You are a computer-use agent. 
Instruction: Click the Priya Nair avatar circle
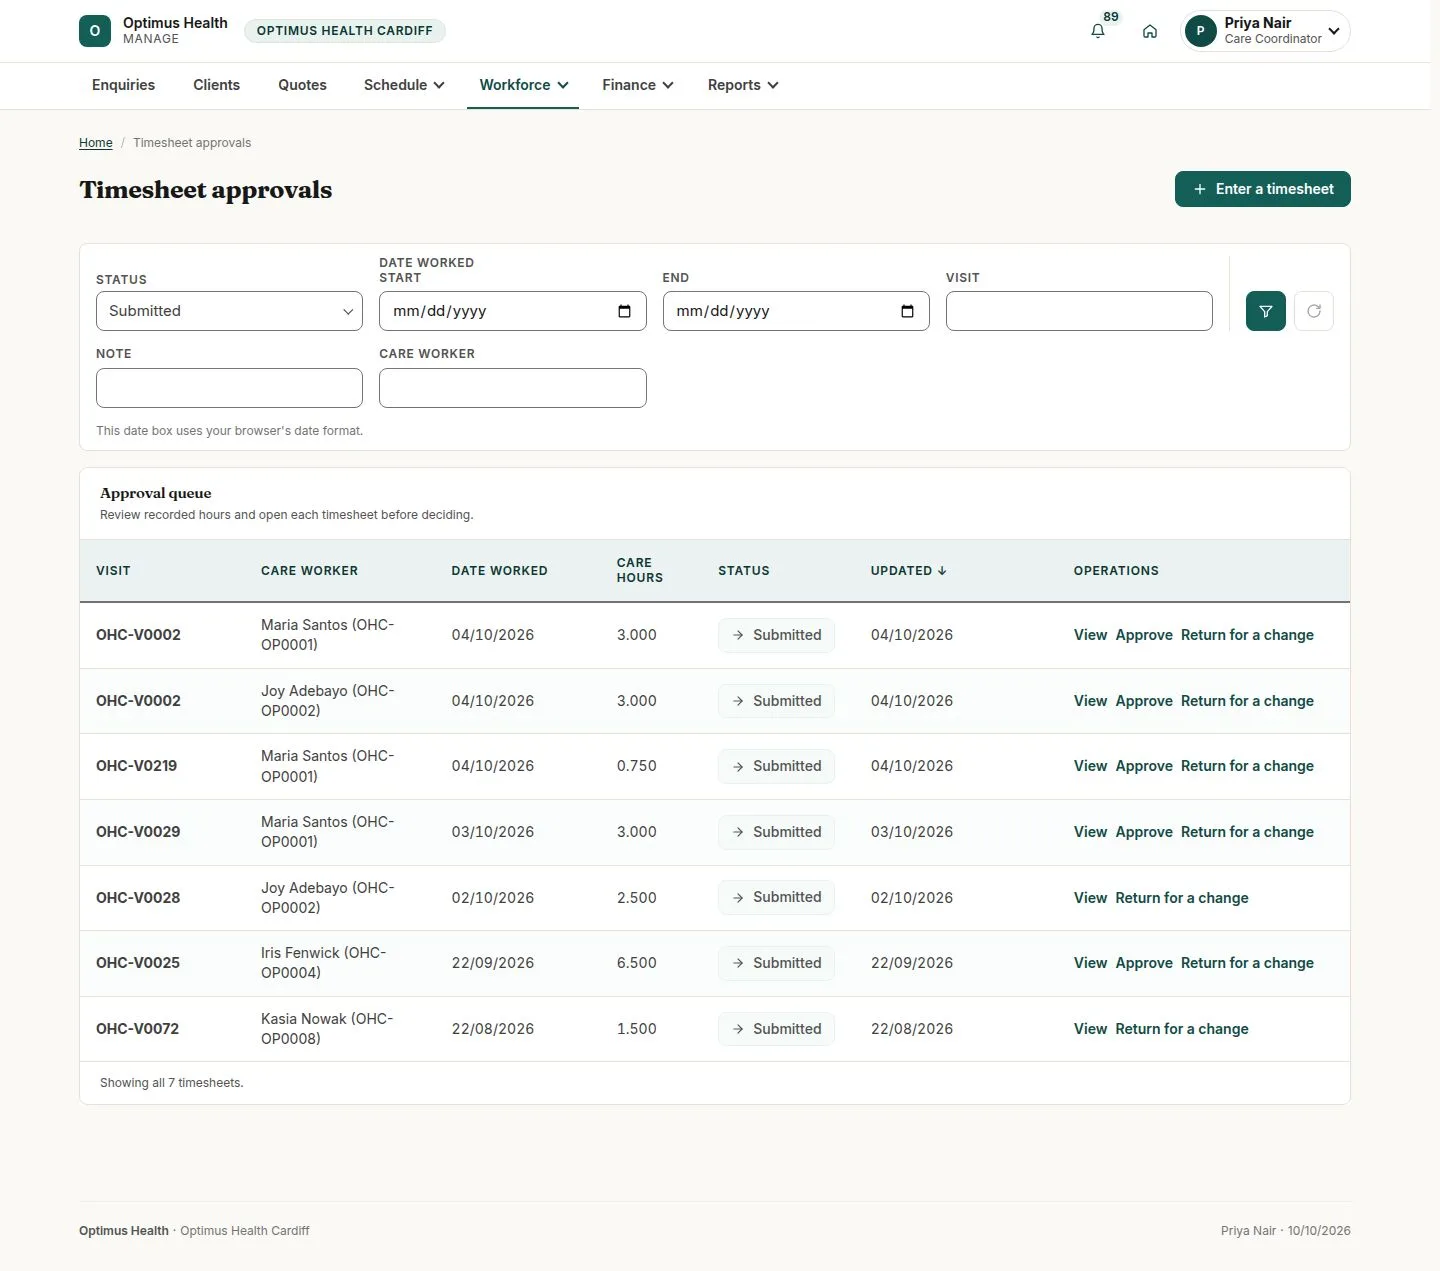(1201, 31)
